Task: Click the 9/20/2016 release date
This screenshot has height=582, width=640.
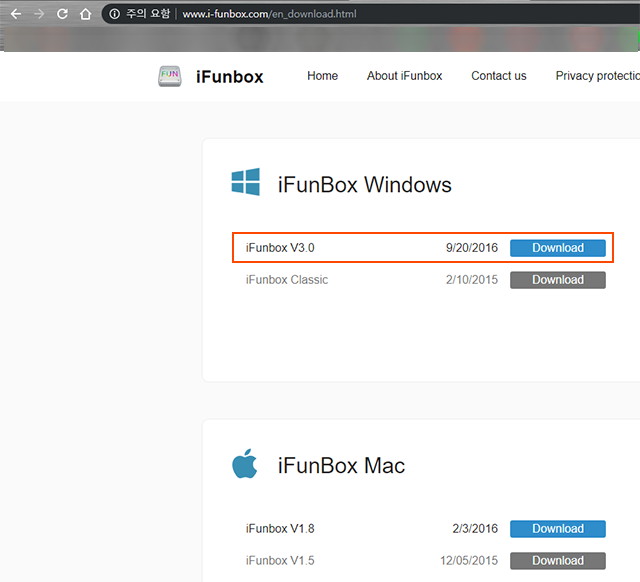Action: [472, 248]
